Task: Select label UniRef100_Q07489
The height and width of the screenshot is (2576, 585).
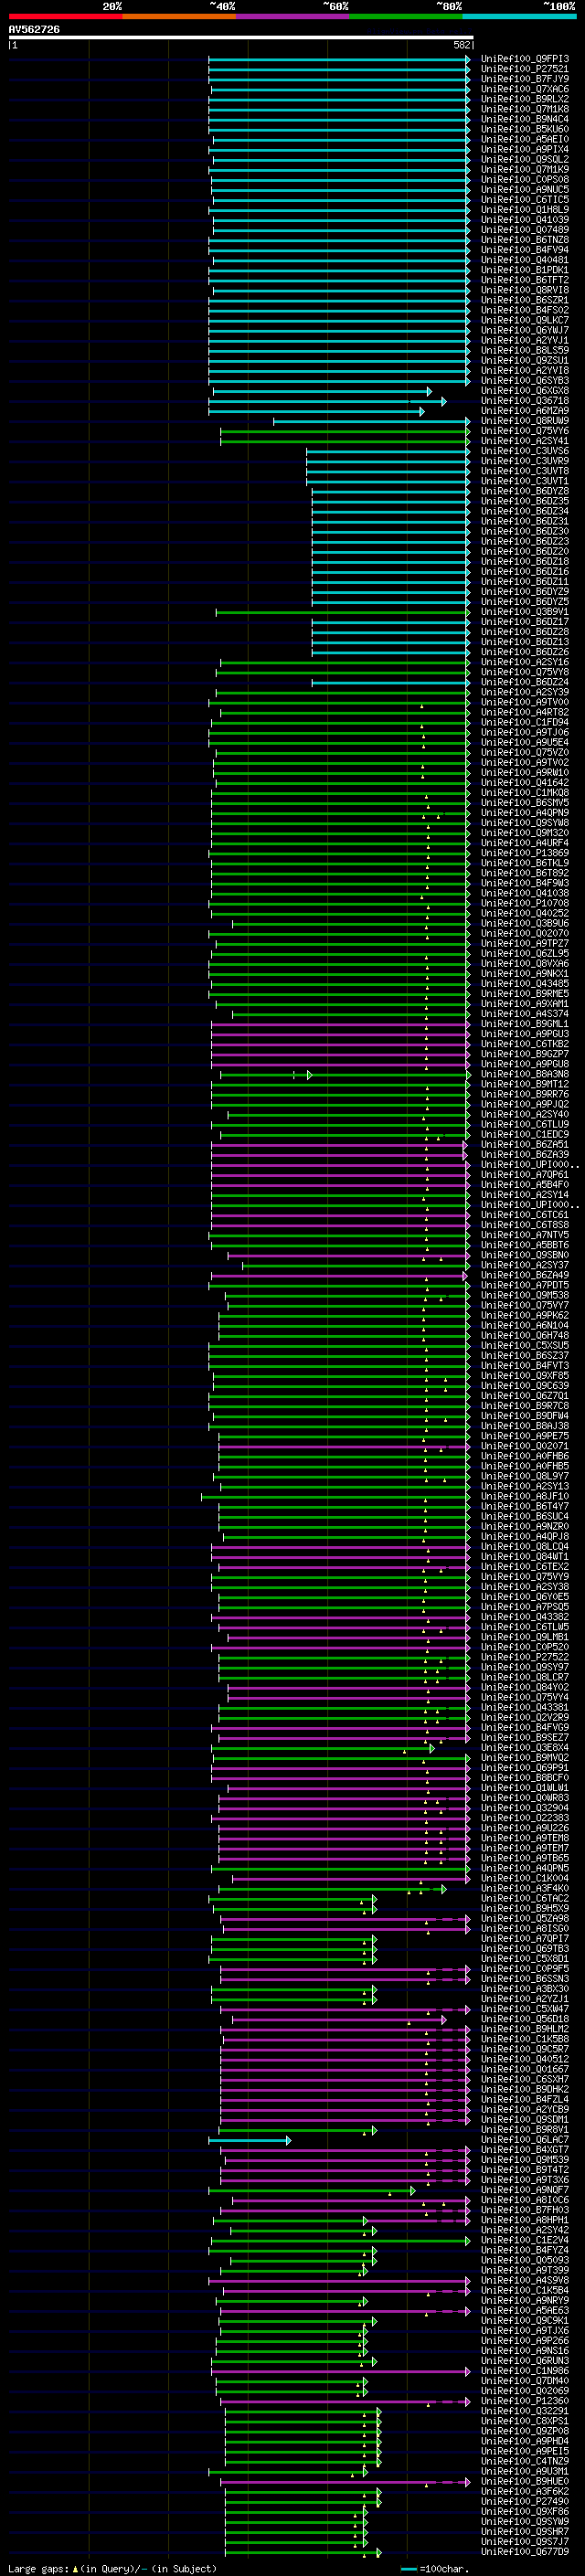Action: pos(524,230)
